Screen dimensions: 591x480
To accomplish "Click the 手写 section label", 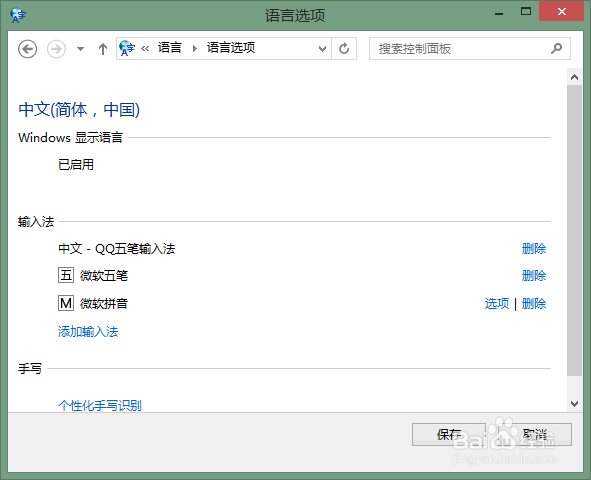I will pos(30,368).
